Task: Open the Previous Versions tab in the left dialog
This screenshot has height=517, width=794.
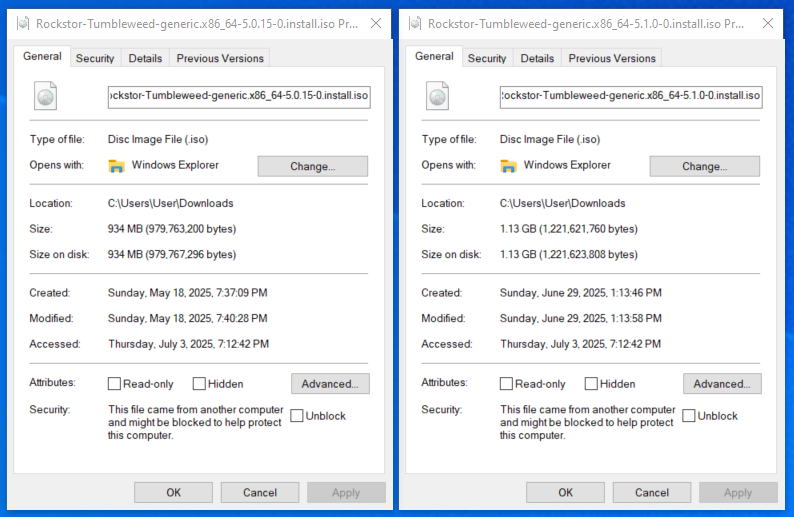Action: (x=220, y=58)
